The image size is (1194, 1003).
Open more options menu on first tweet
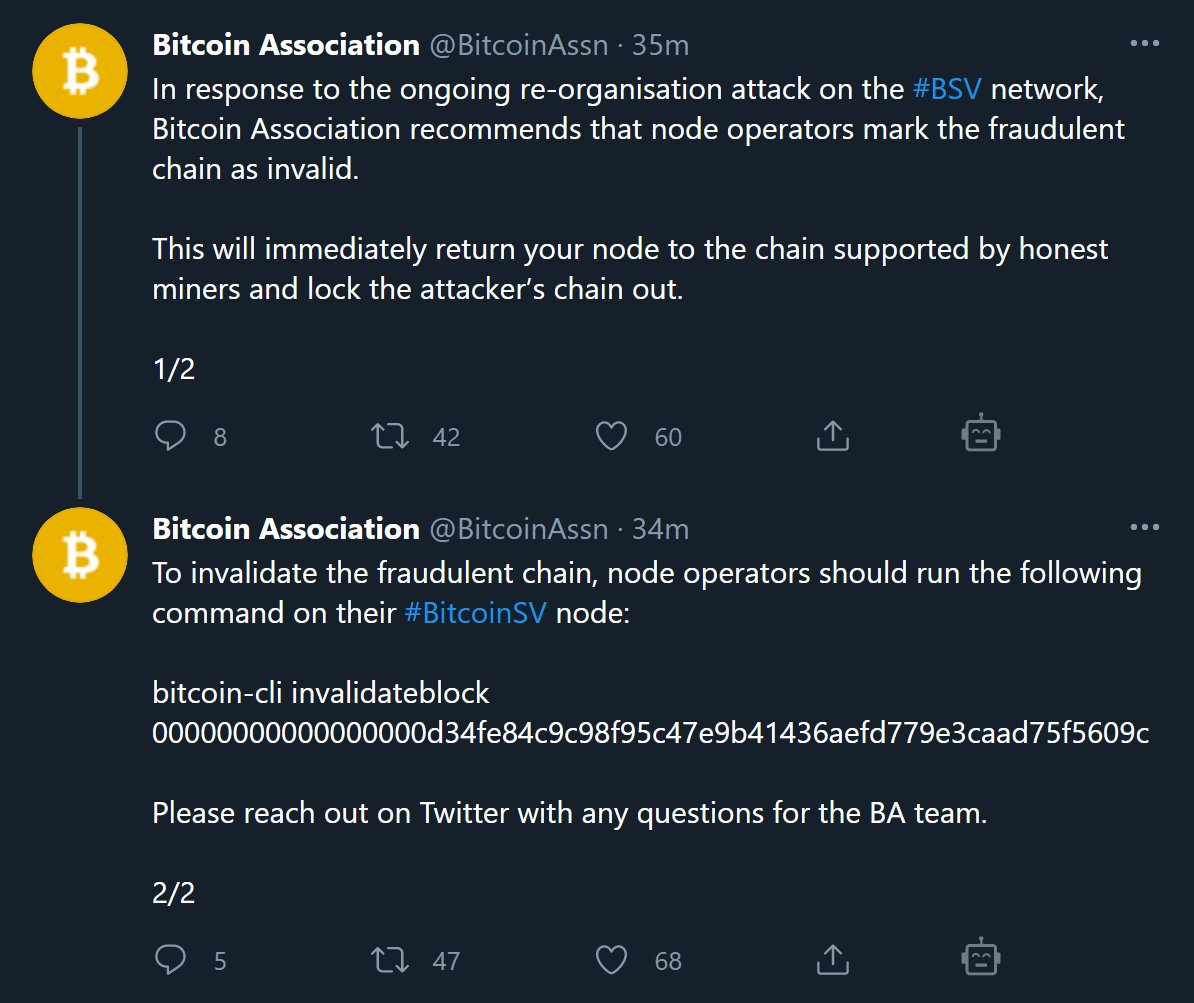tap(1144, 44)
